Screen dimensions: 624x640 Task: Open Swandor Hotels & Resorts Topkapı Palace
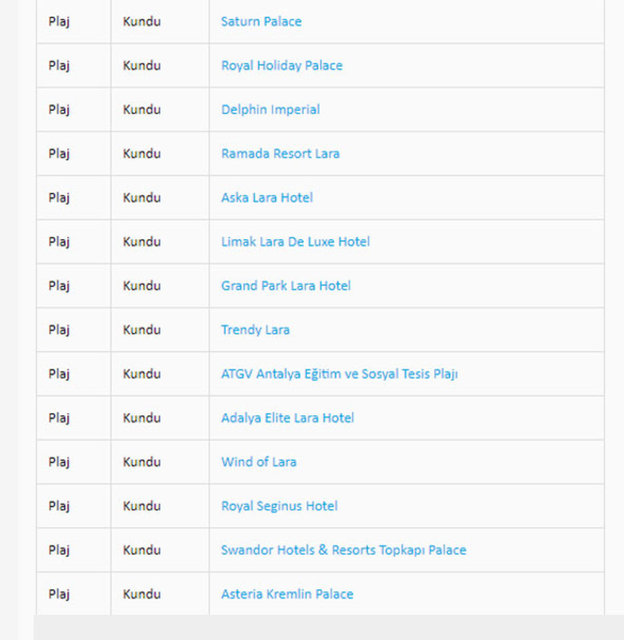343,550
